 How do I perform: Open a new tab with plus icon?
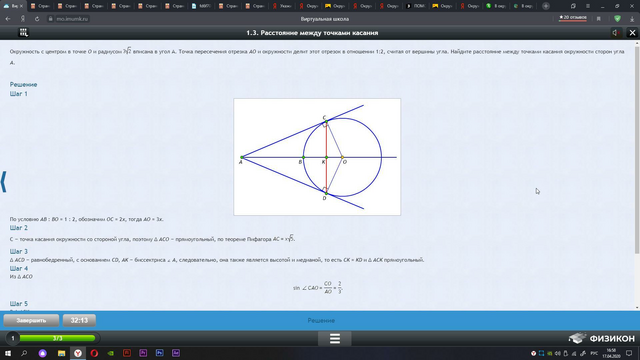546,6
